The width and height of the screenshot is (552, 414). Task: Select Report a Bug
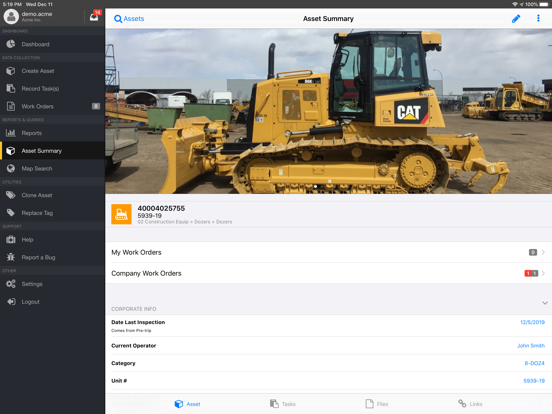tap(52, 257)
